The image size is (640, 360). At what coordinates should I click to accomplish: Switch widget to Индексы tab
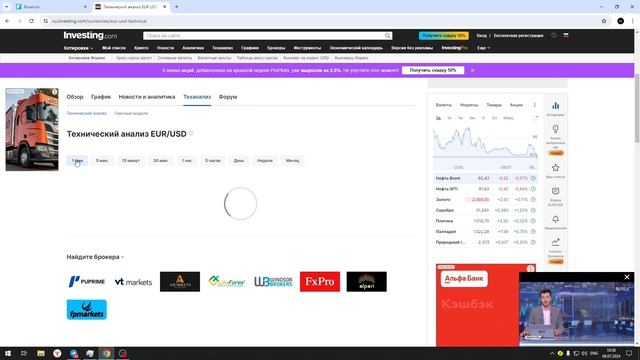pyautogui.click(x=469, y=105)
